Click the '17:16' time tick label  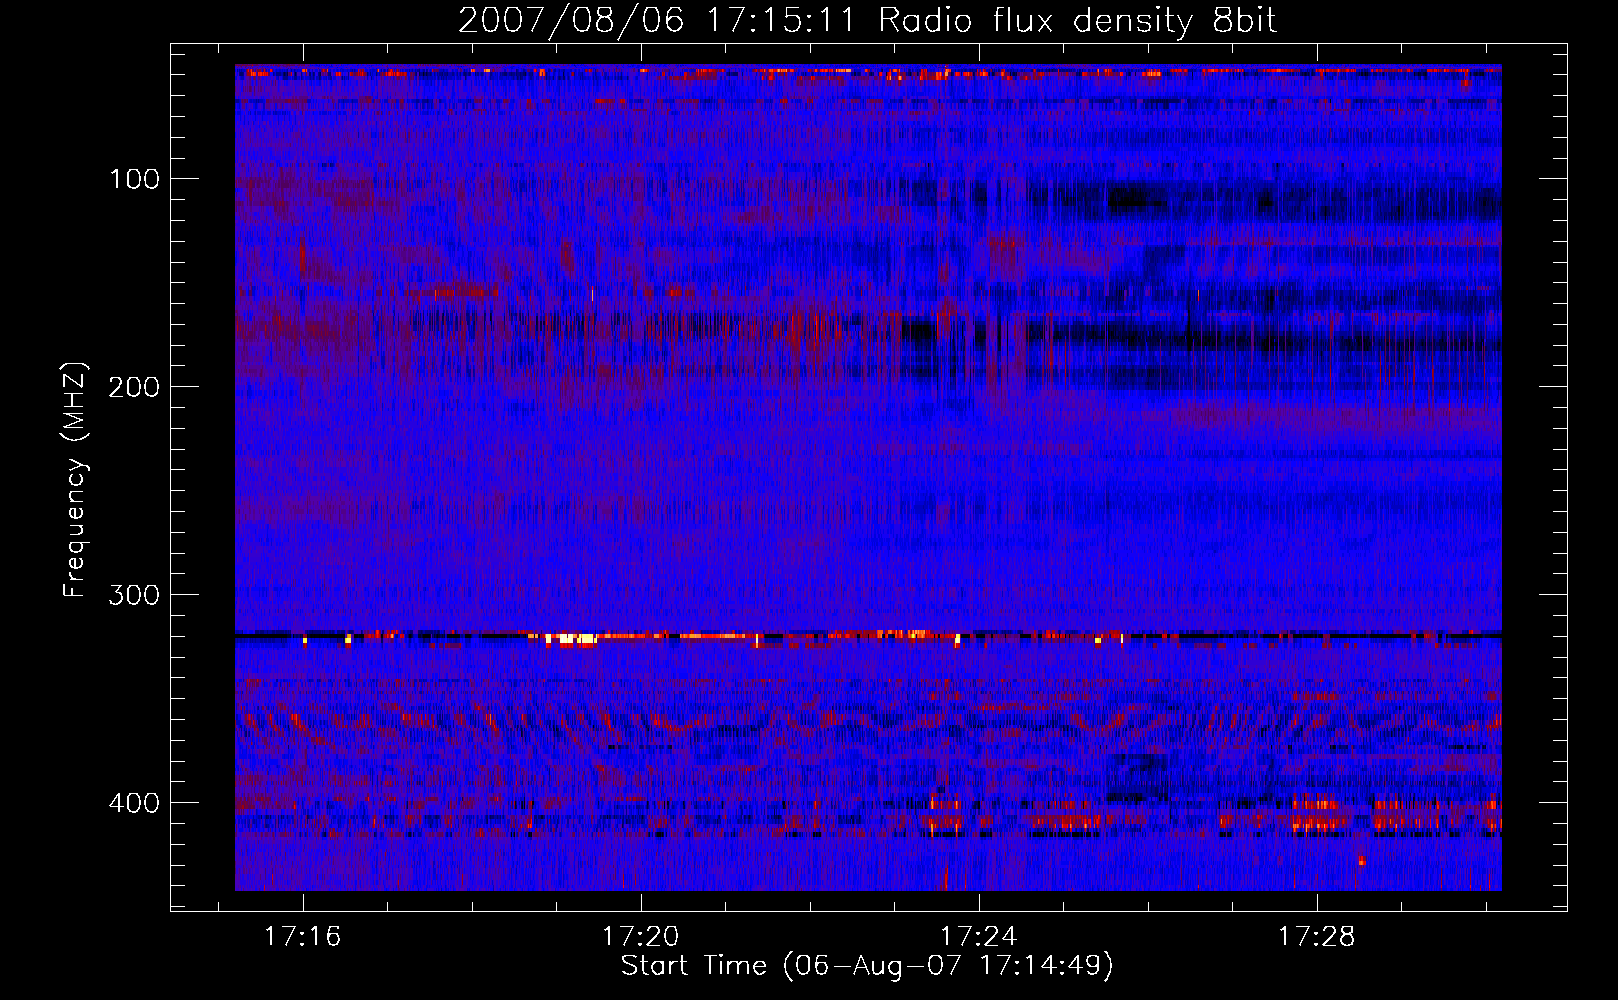[x=302, y=936]
